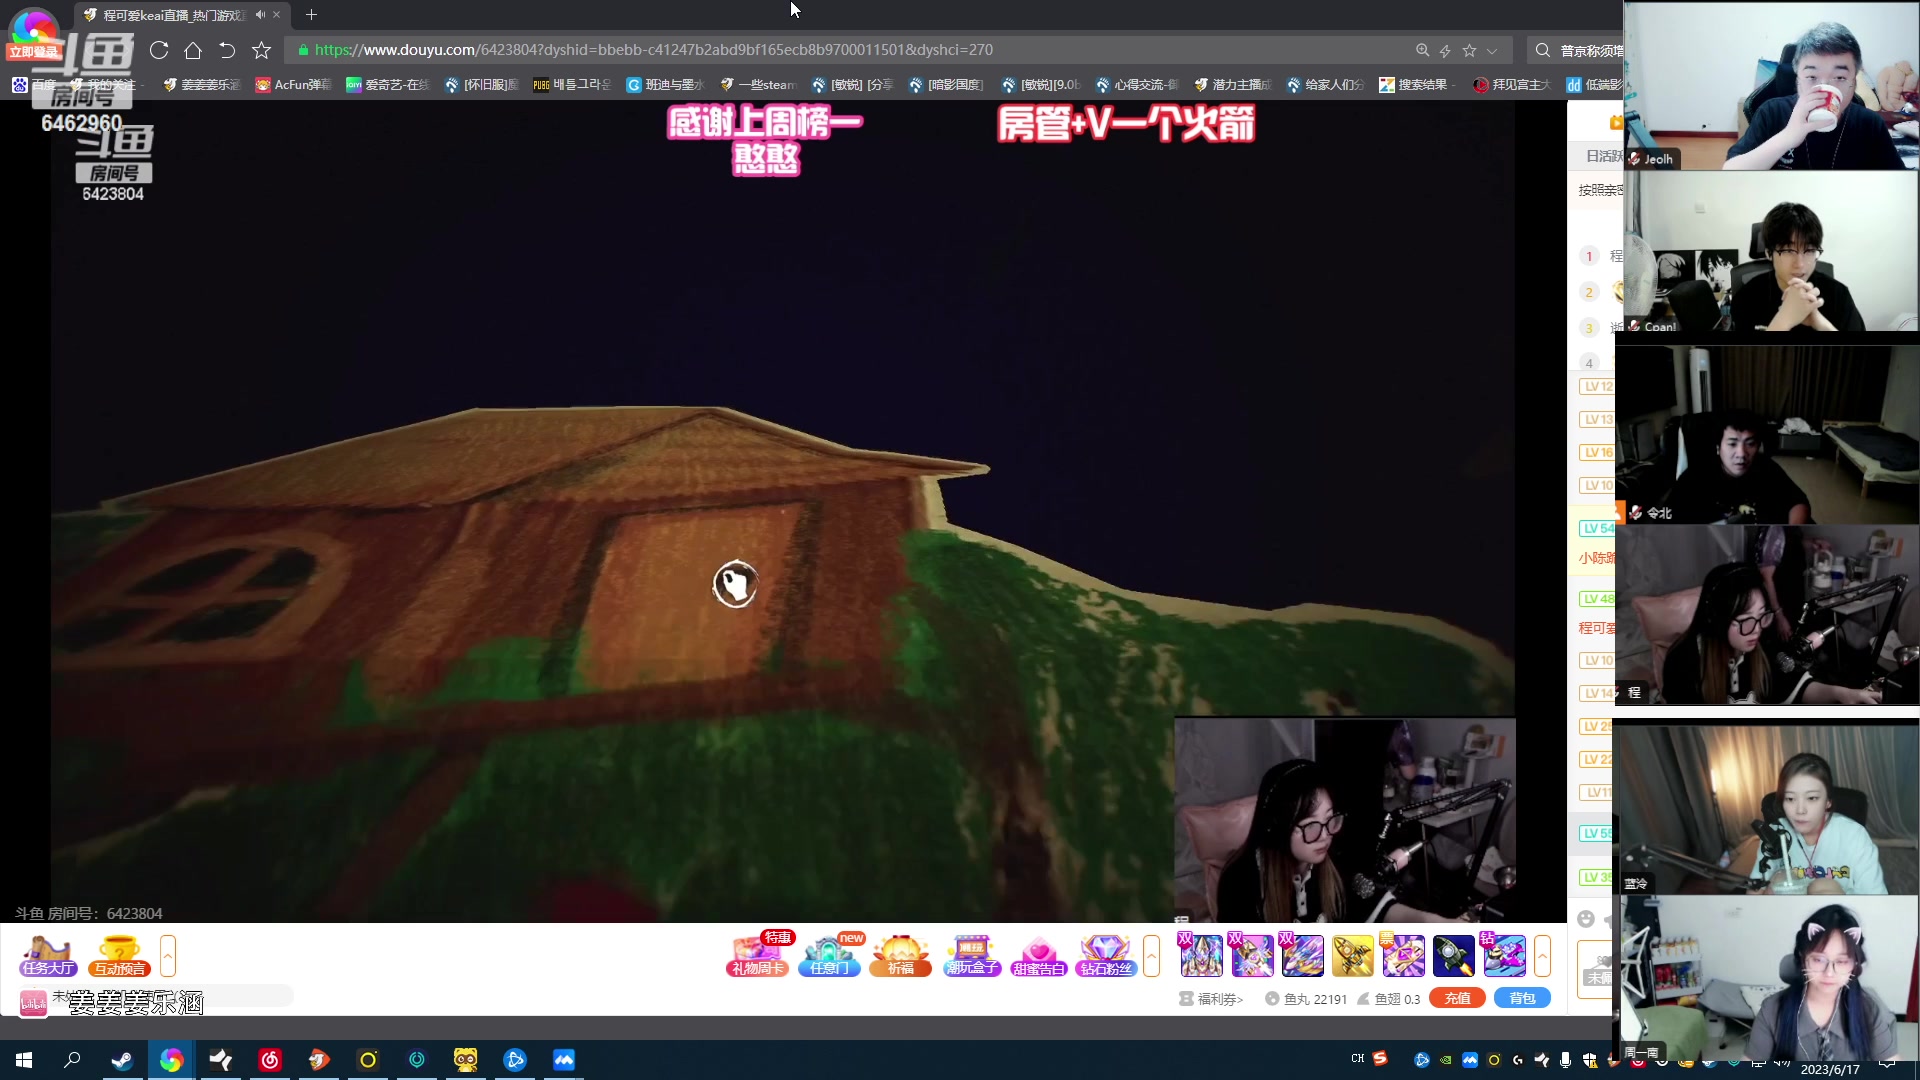Click the 任务大厅 task hall icon
The image size is (1920, 1080).
pyautogui.click(x=47, y=956)
